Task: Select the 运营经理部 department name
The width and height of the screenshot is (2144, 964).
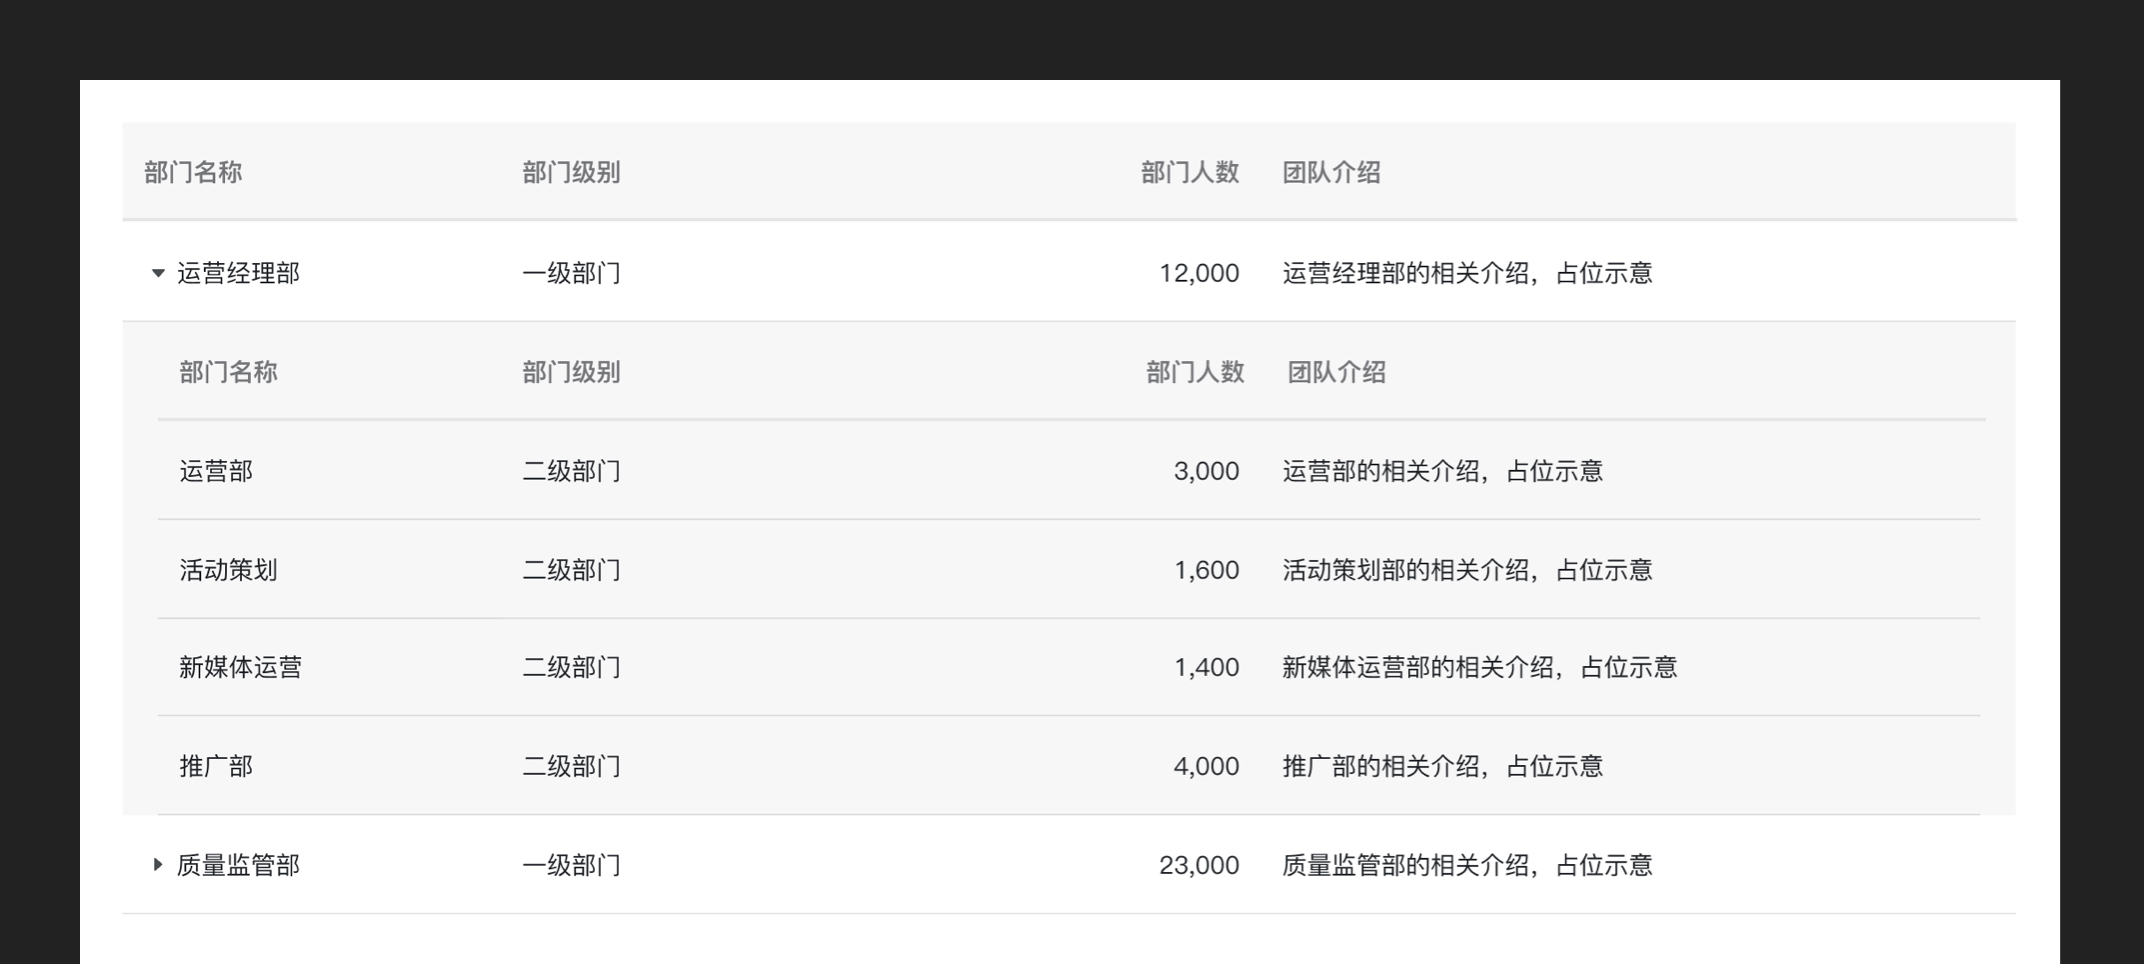Action: [x=238, y=273]
